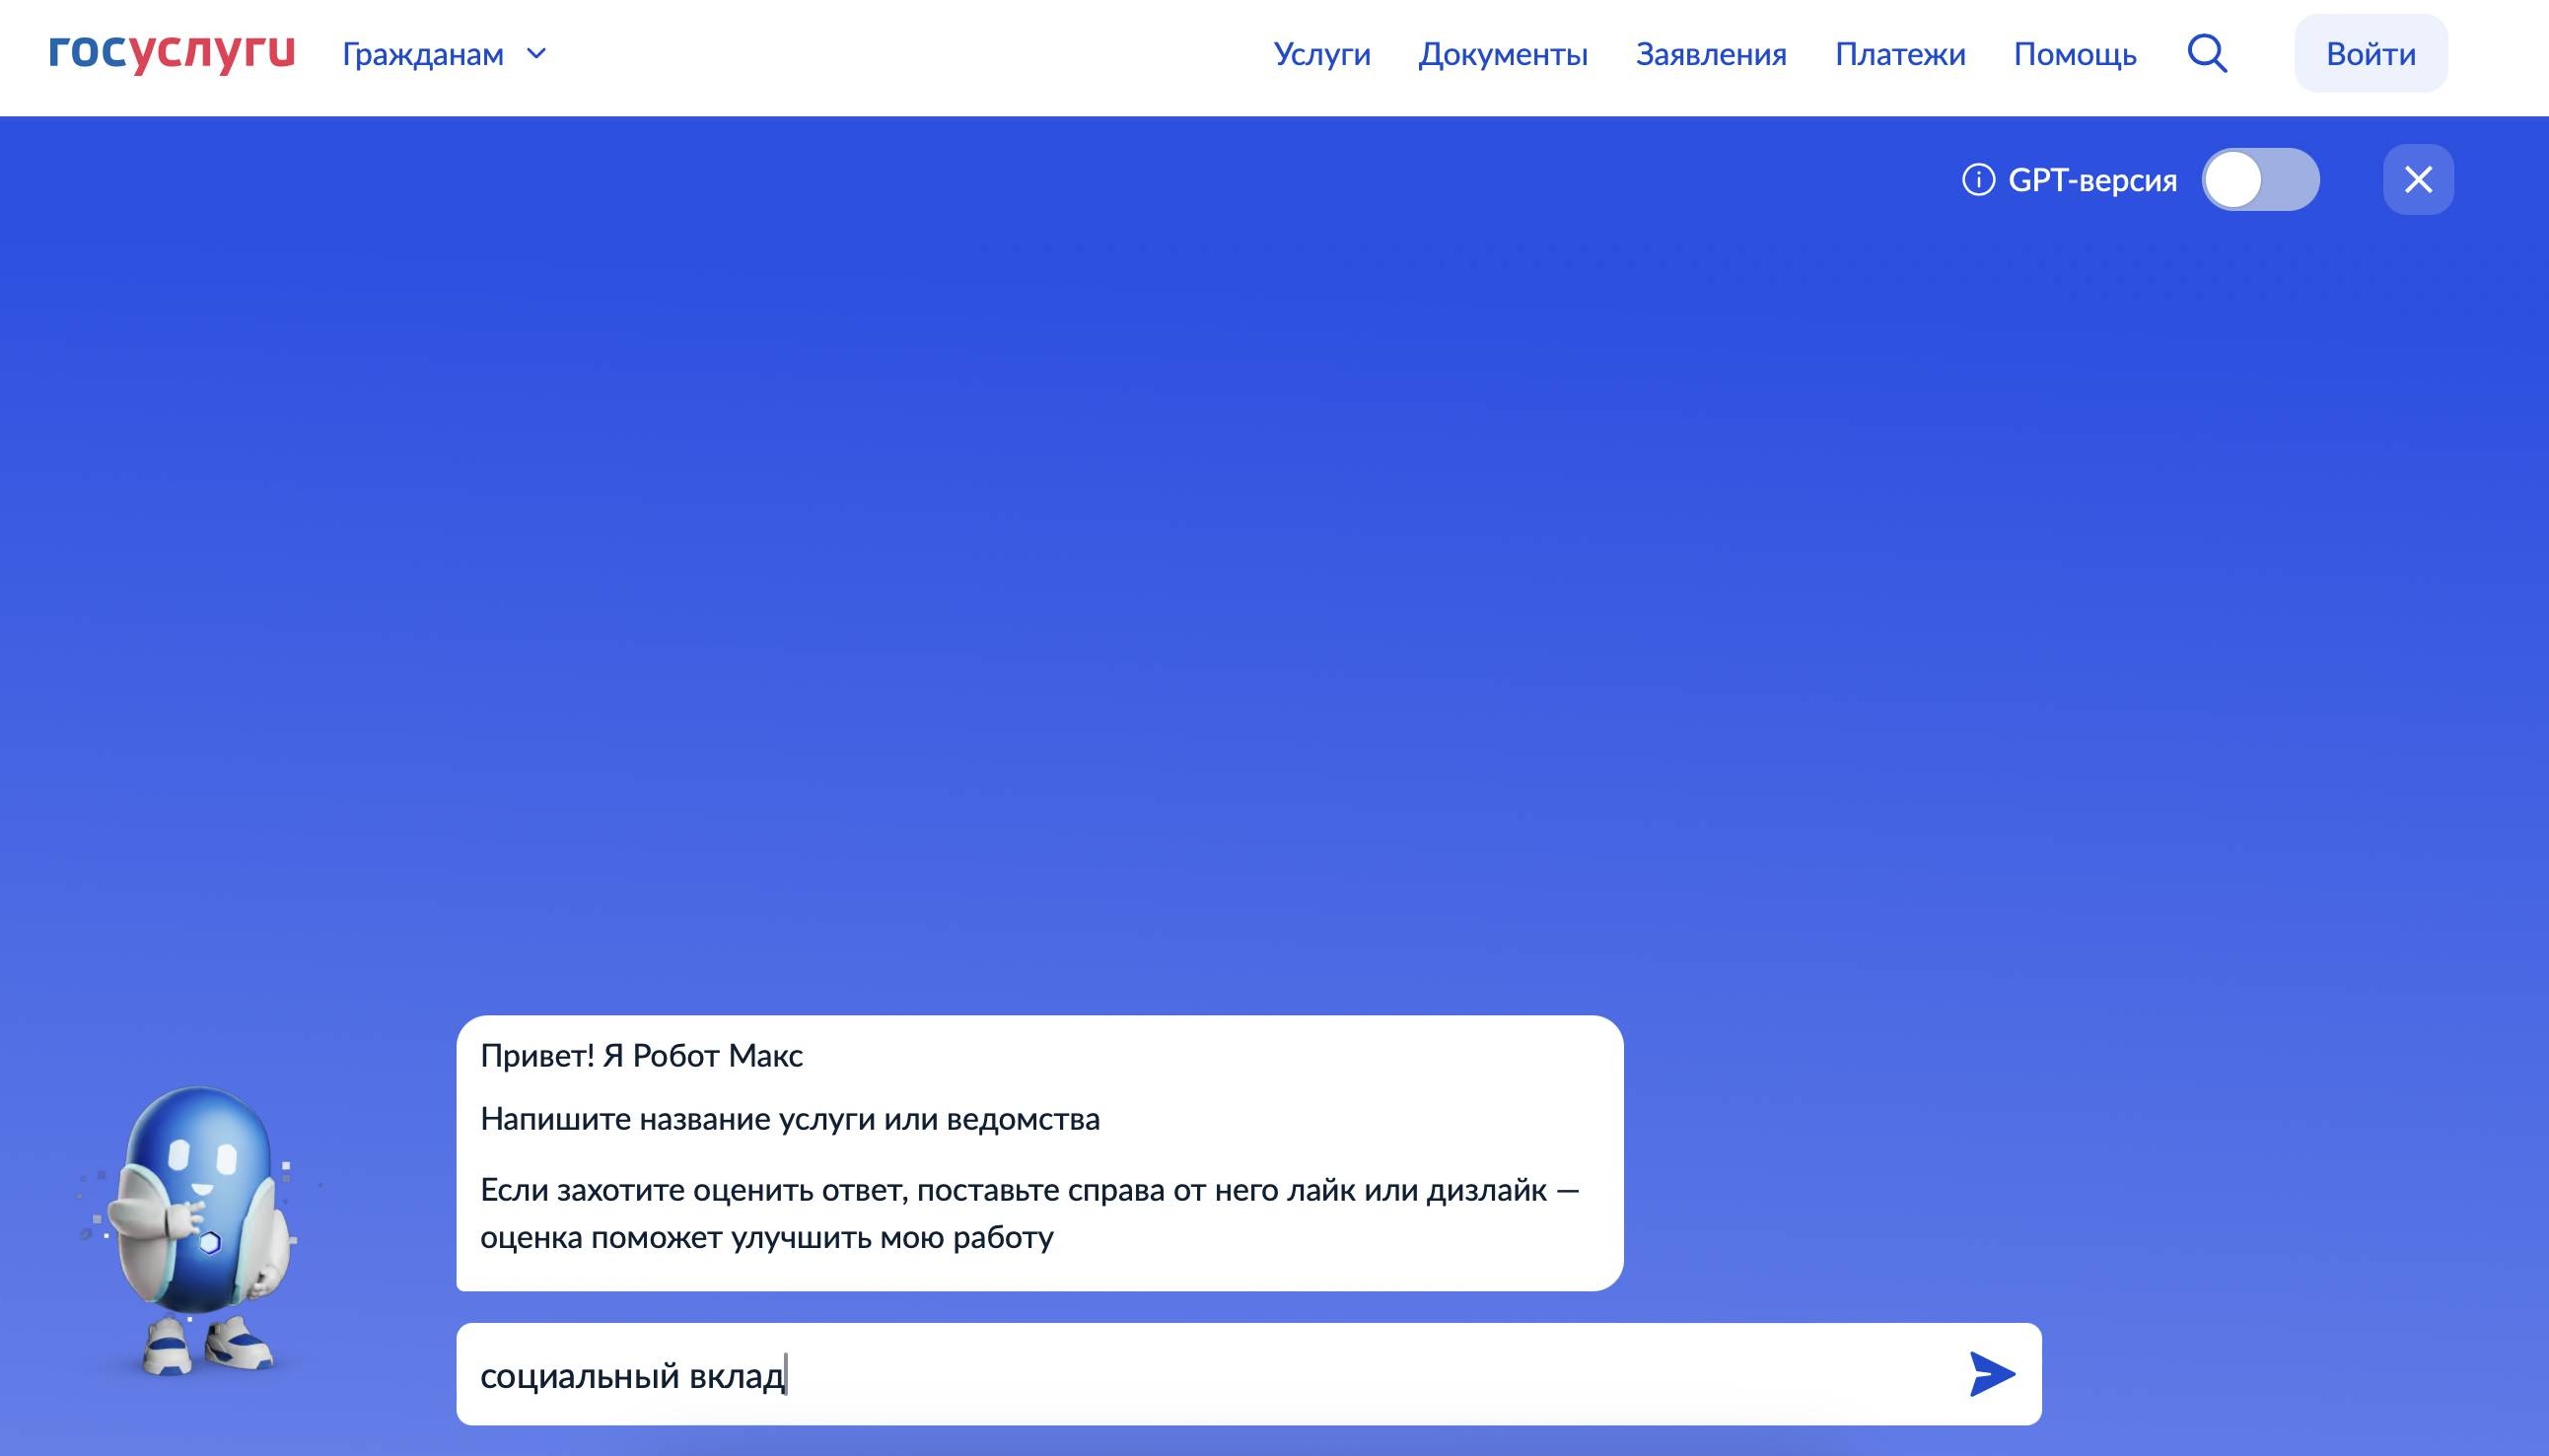Click the white knob of the GPT switch

tap(2233, 180)
